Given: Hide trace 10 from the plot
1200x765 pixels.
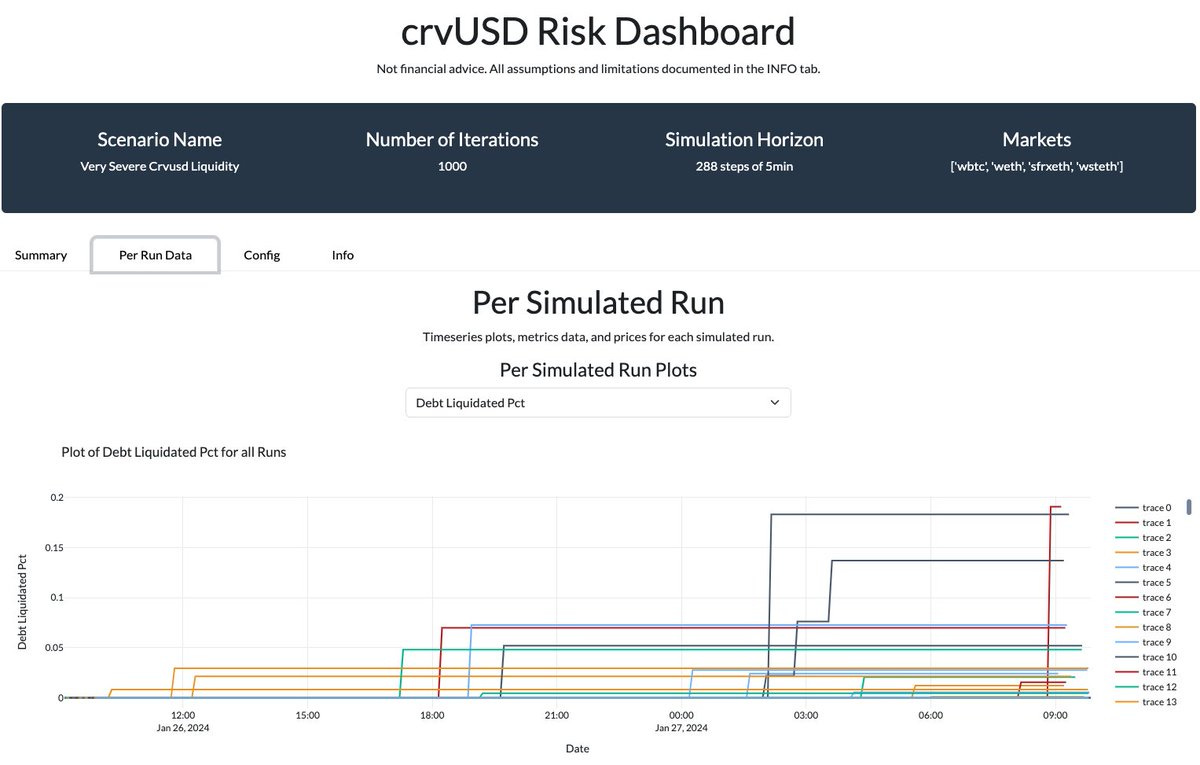Looking at the screenshot, I should click(1146, 658).
